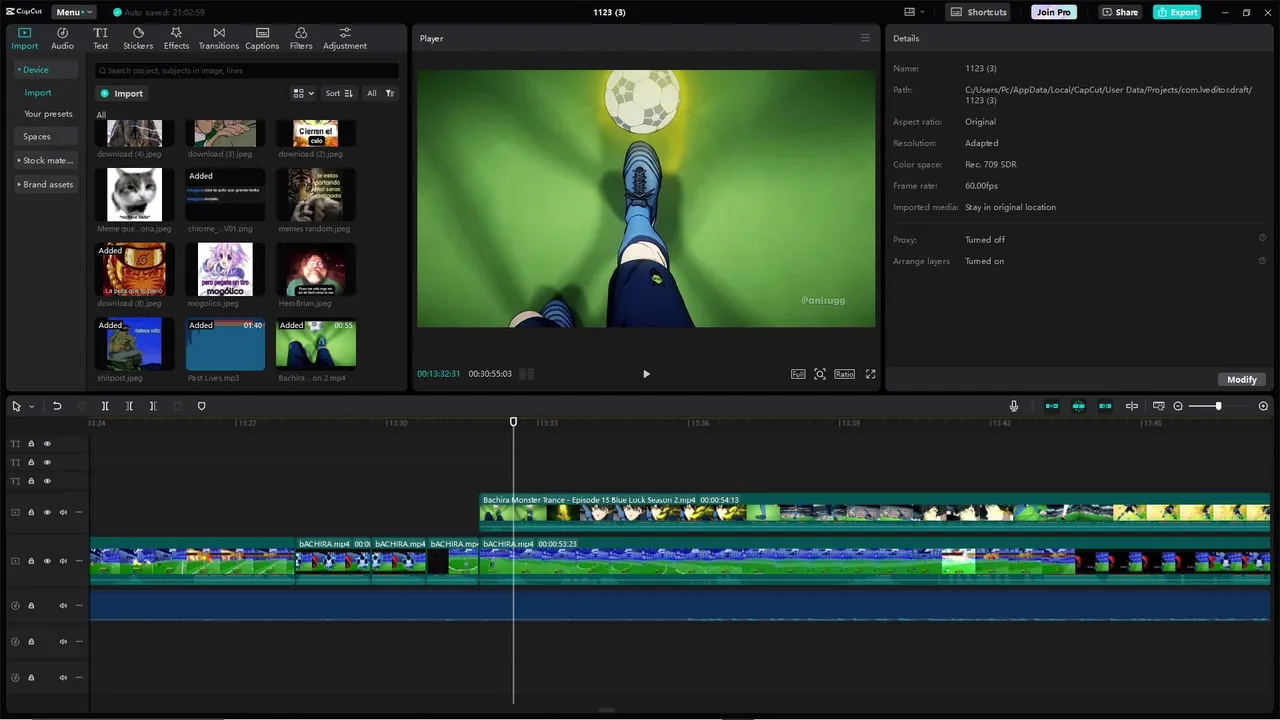The image size is (1280, 720).
Task: Open more options for bACHIRA.mp4 main track
Action: pos(79,561)
